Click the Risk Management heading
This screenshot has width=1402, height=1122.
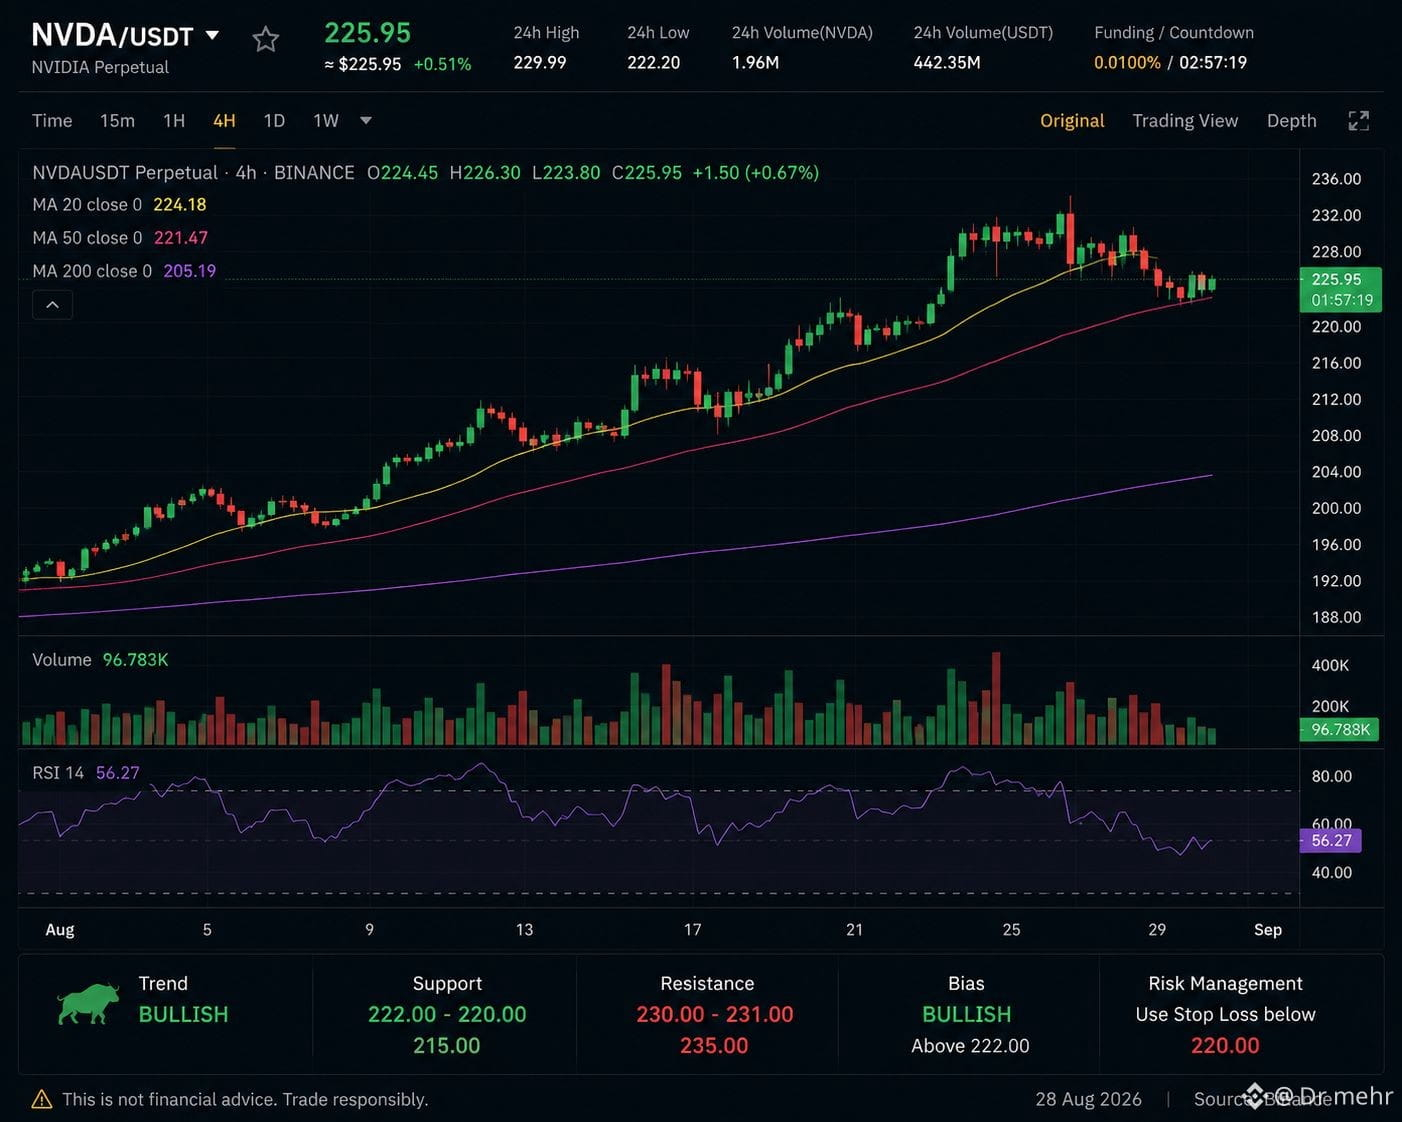[x=1225, y=984]
